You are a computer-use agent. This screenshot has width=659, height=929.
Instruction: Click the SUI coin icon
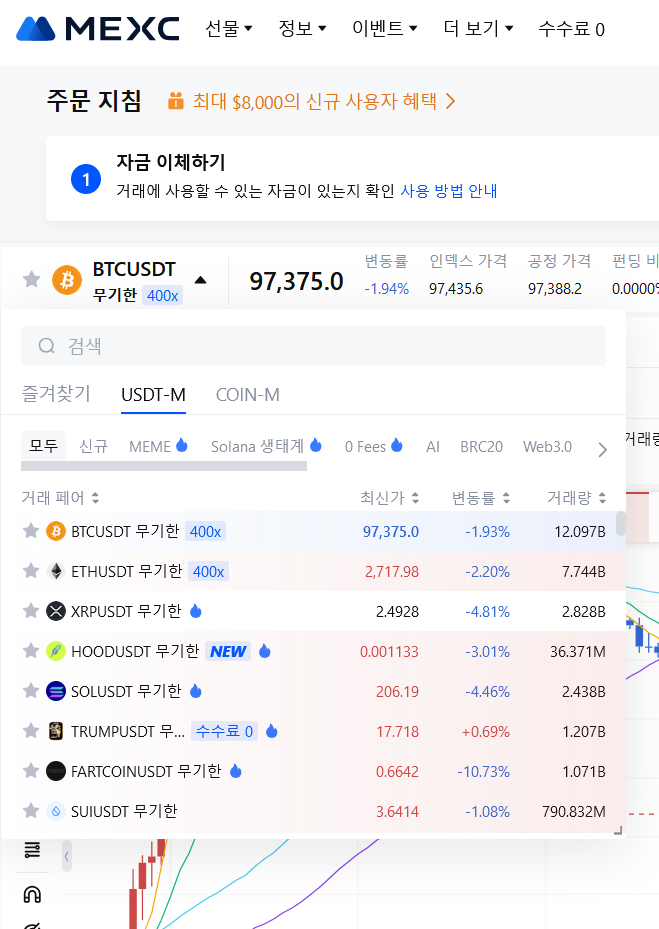pyautogui.click(x=56, y=811)
